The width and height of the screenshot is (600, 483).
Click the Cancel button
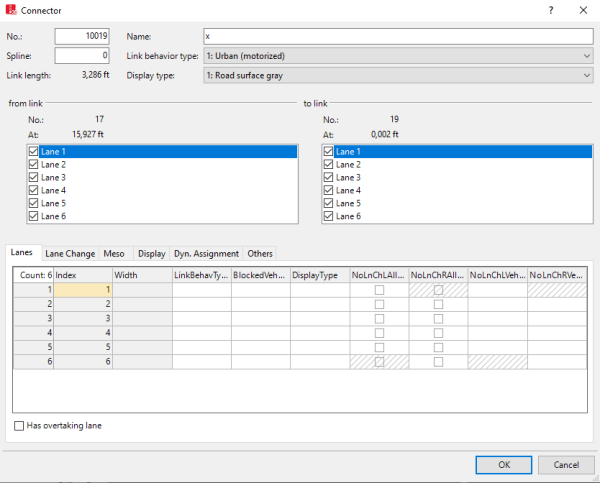point(566,465)
